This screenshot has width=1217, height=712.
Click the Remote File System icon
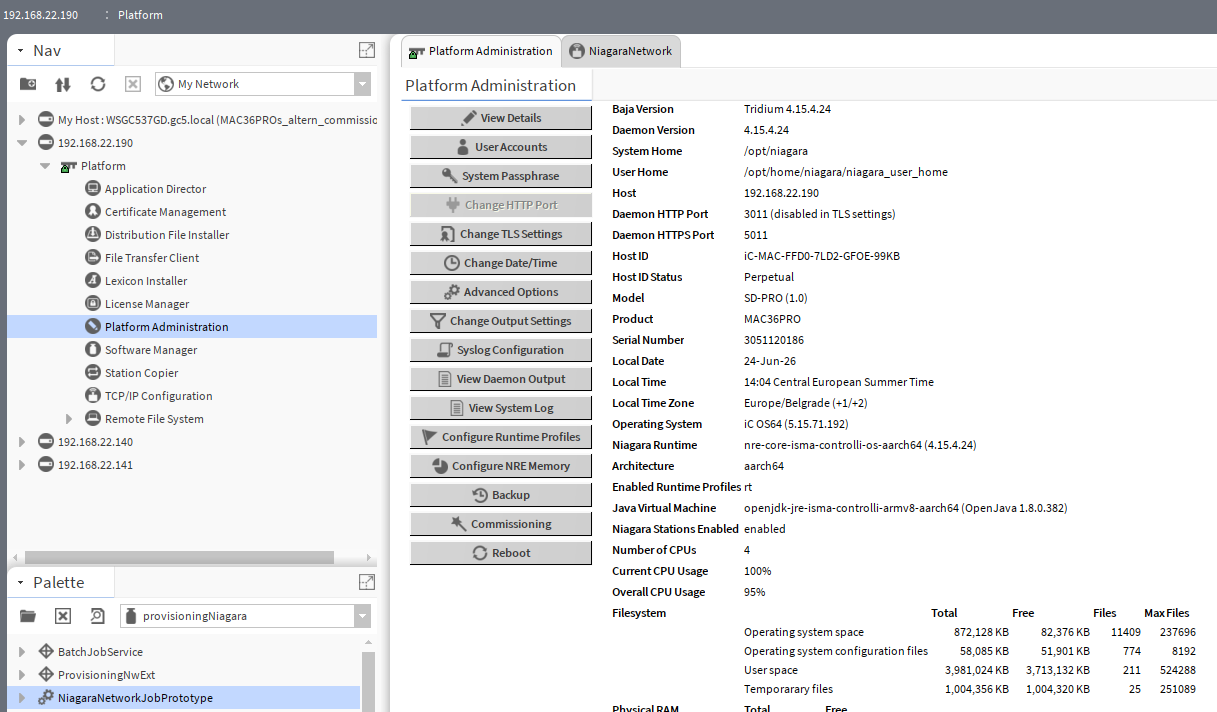coord(93,419)
